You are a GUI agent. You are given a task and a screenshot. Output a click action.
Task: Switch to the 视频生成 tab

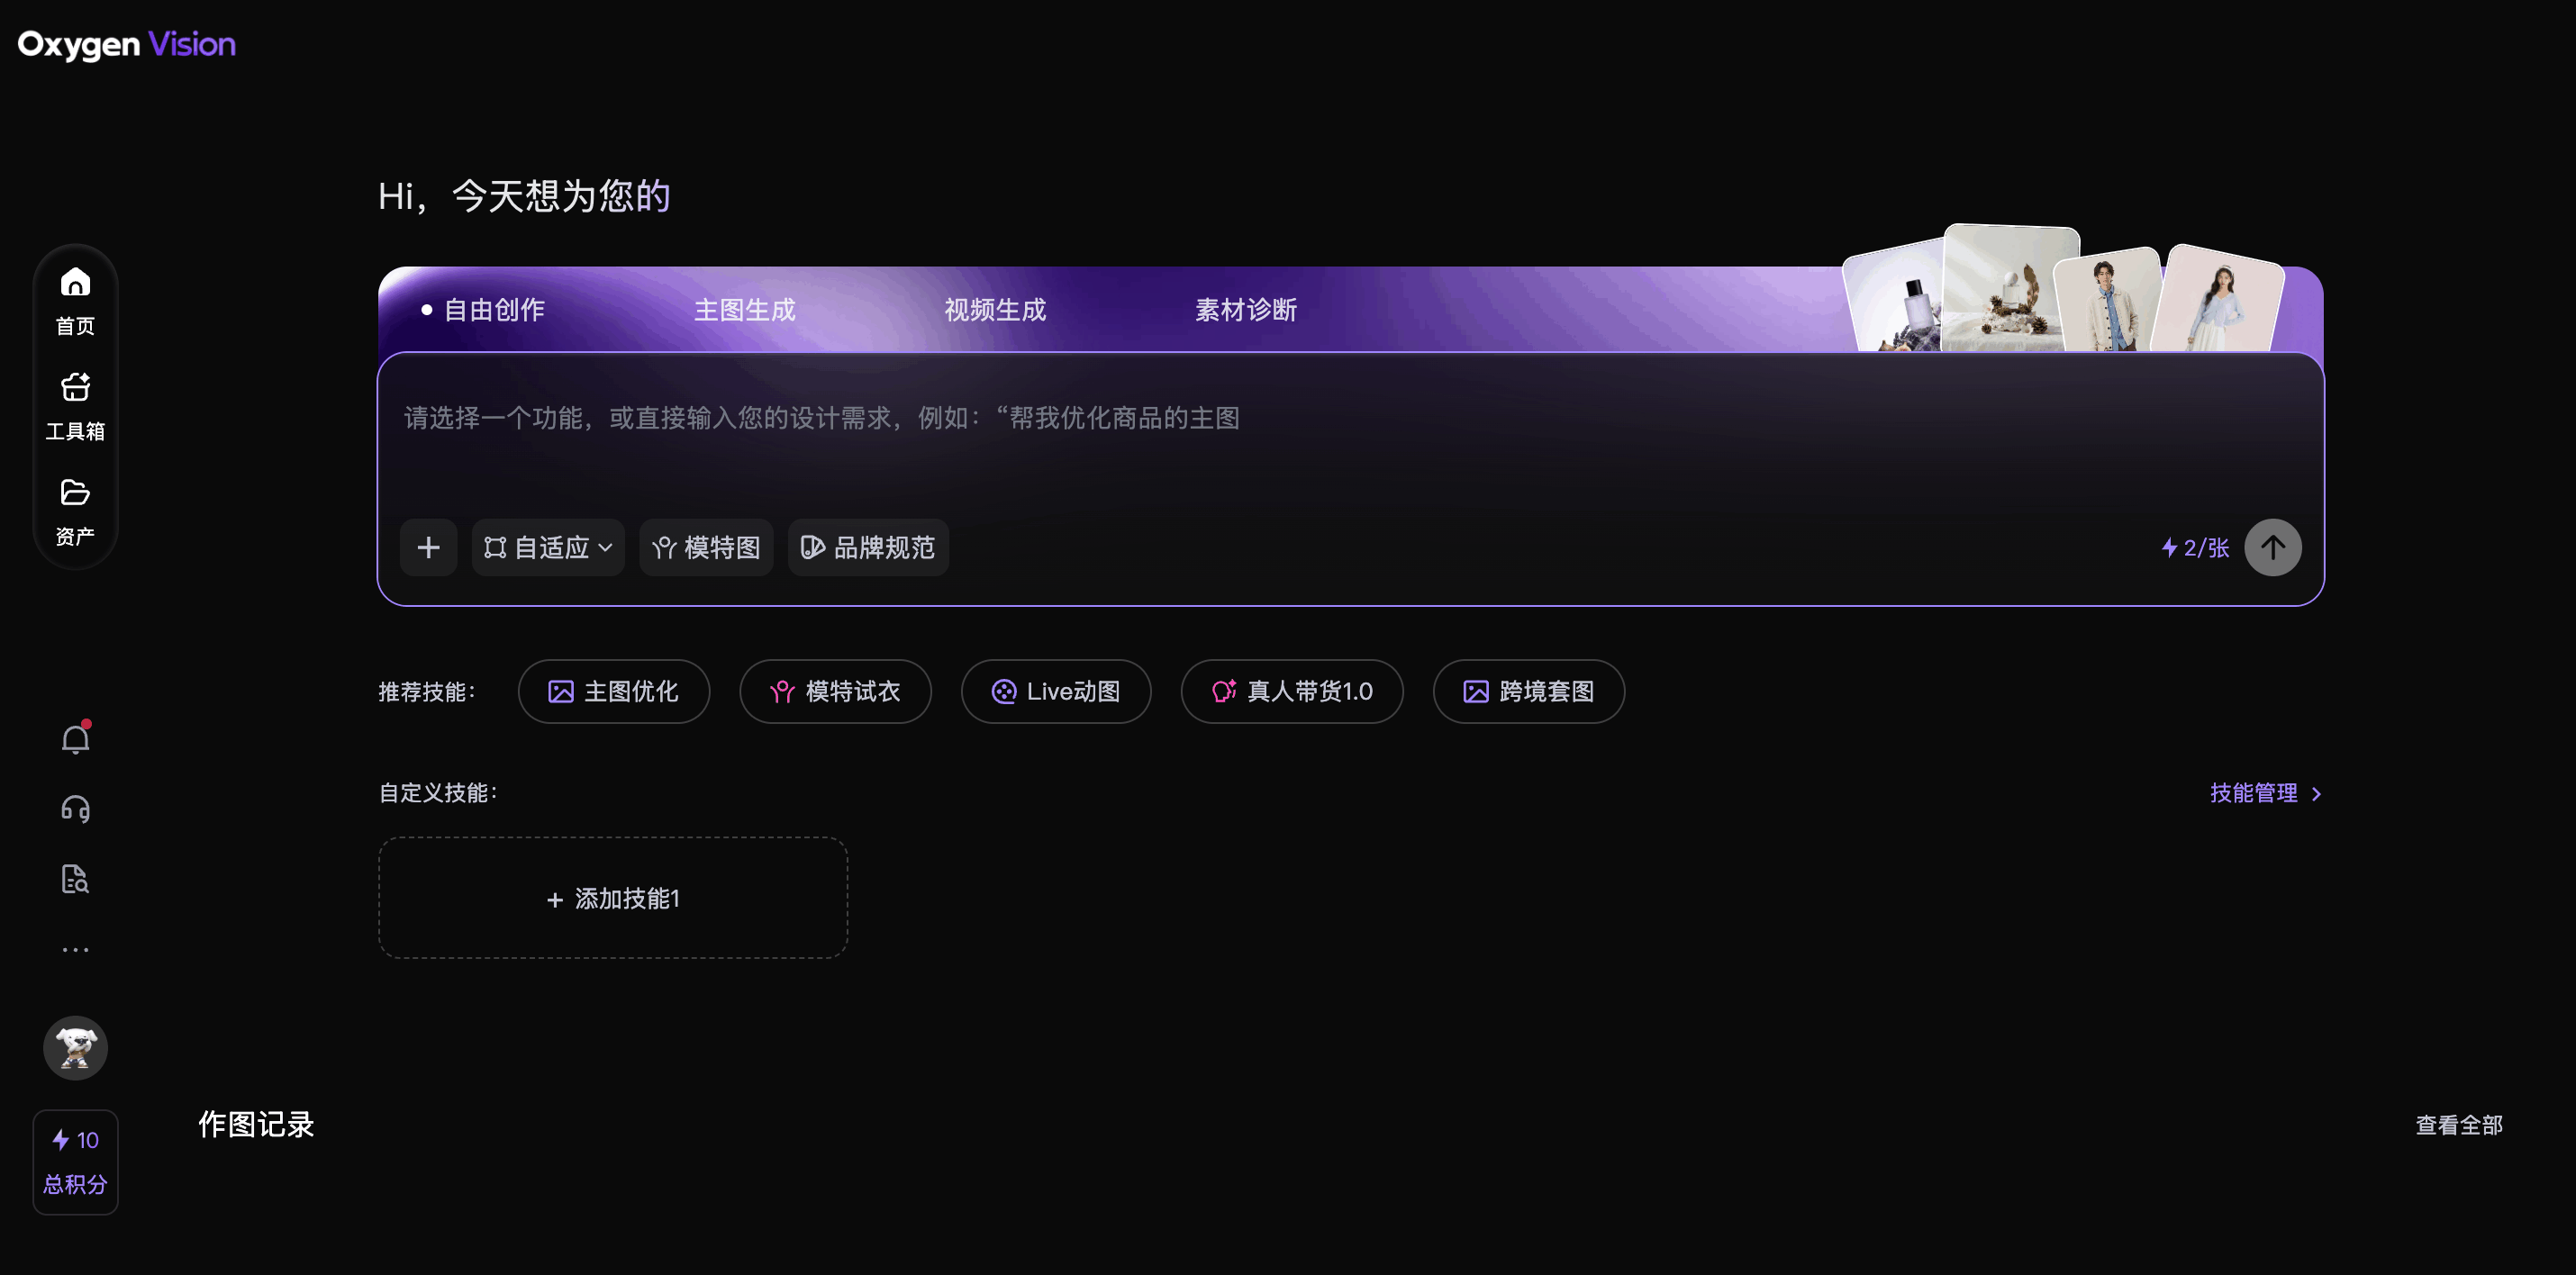tap(995, 310)
